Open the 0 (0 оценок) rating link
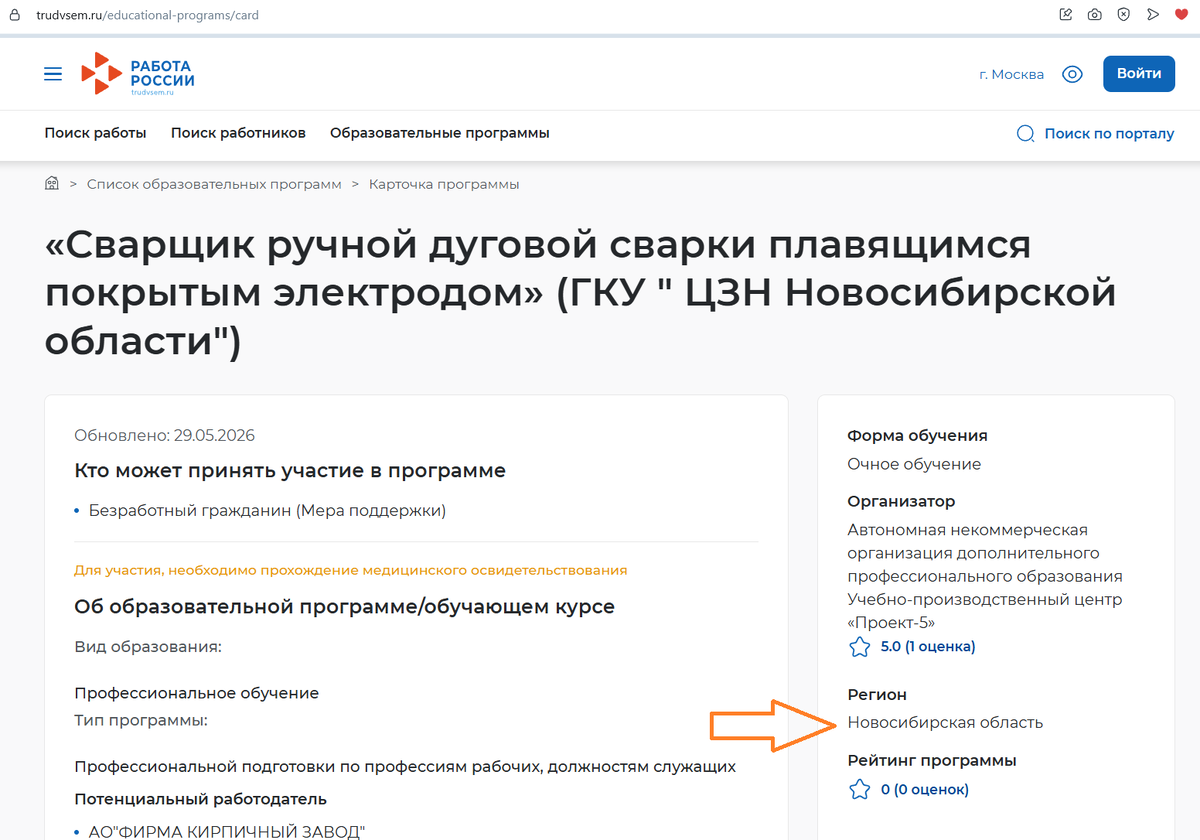 pyautogui.click(x=925, y=789)
